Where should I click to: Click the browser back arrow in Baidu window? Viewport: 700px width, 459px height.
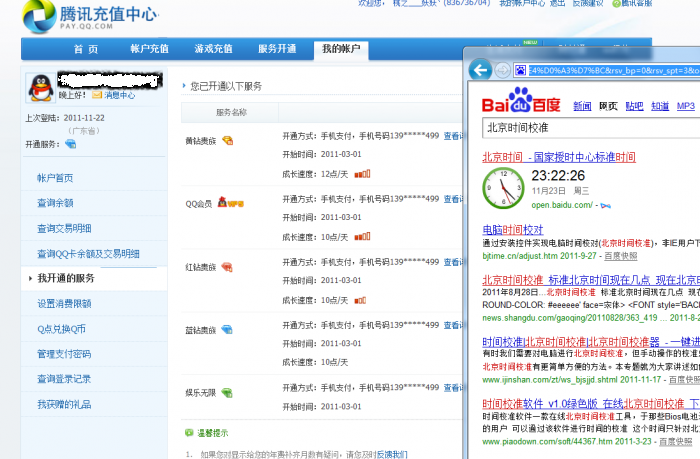[480, 70]
